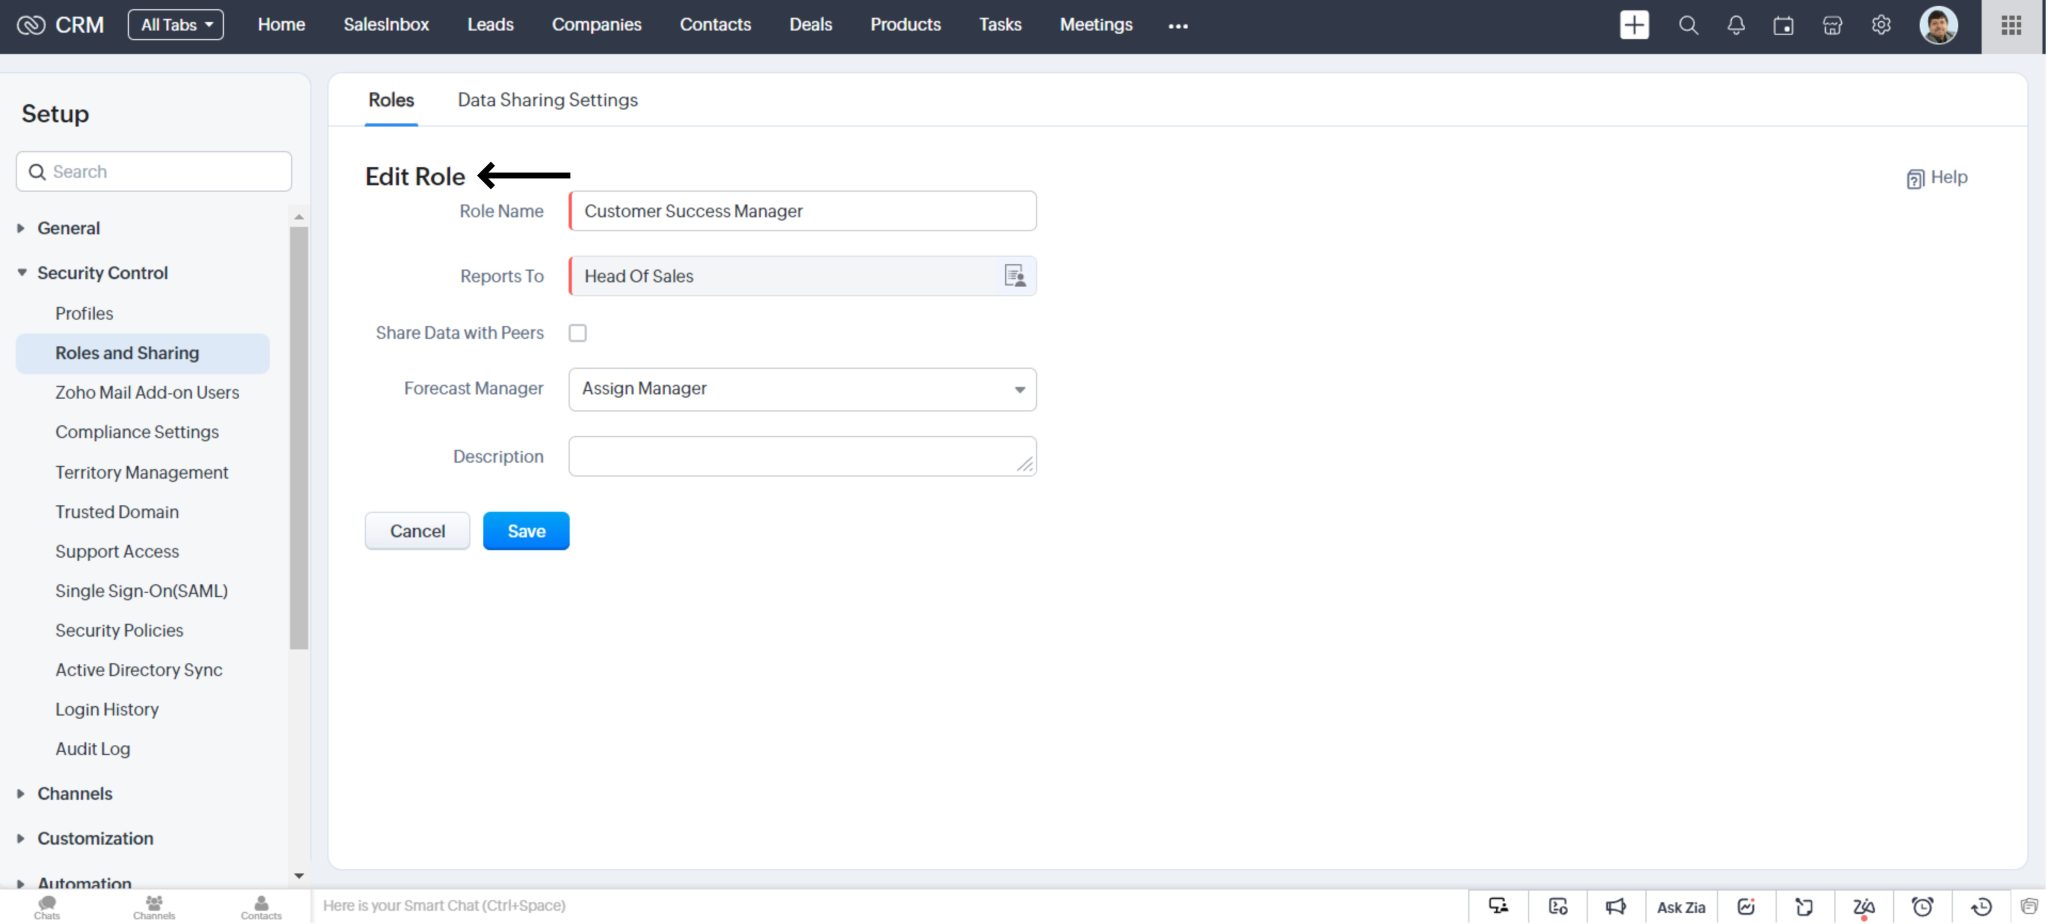Open notifications bell icon
The width and height of the screenshot is (2048, 924).
tap(1737, 25)
